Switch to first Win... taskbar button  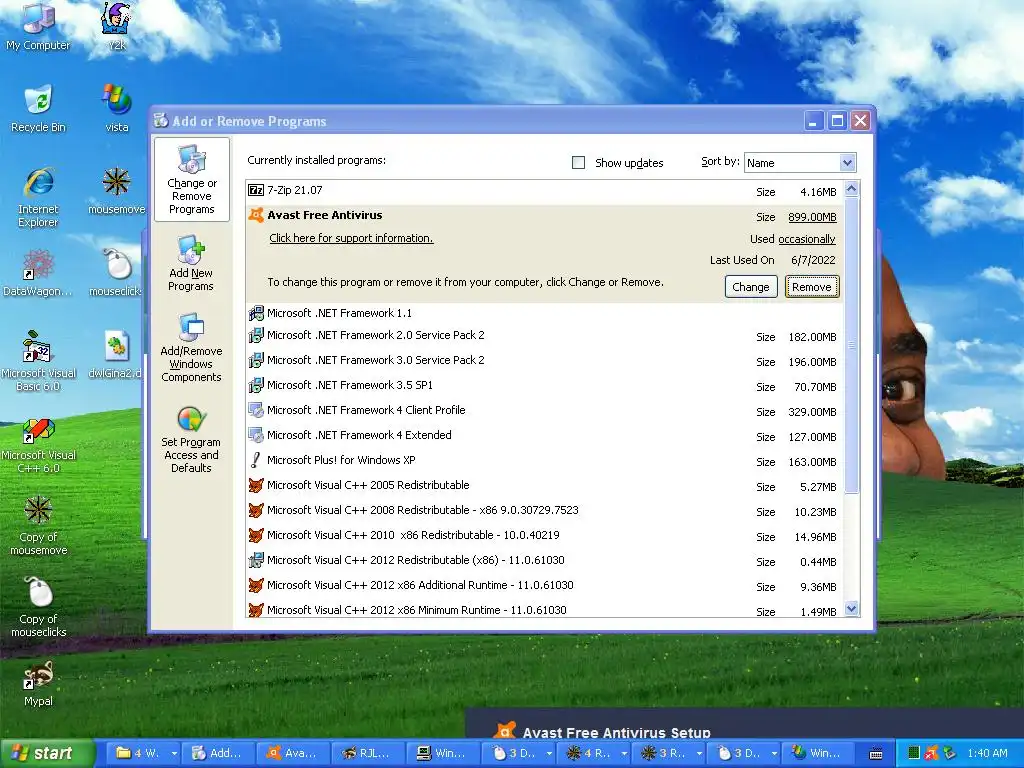[443, 753]
